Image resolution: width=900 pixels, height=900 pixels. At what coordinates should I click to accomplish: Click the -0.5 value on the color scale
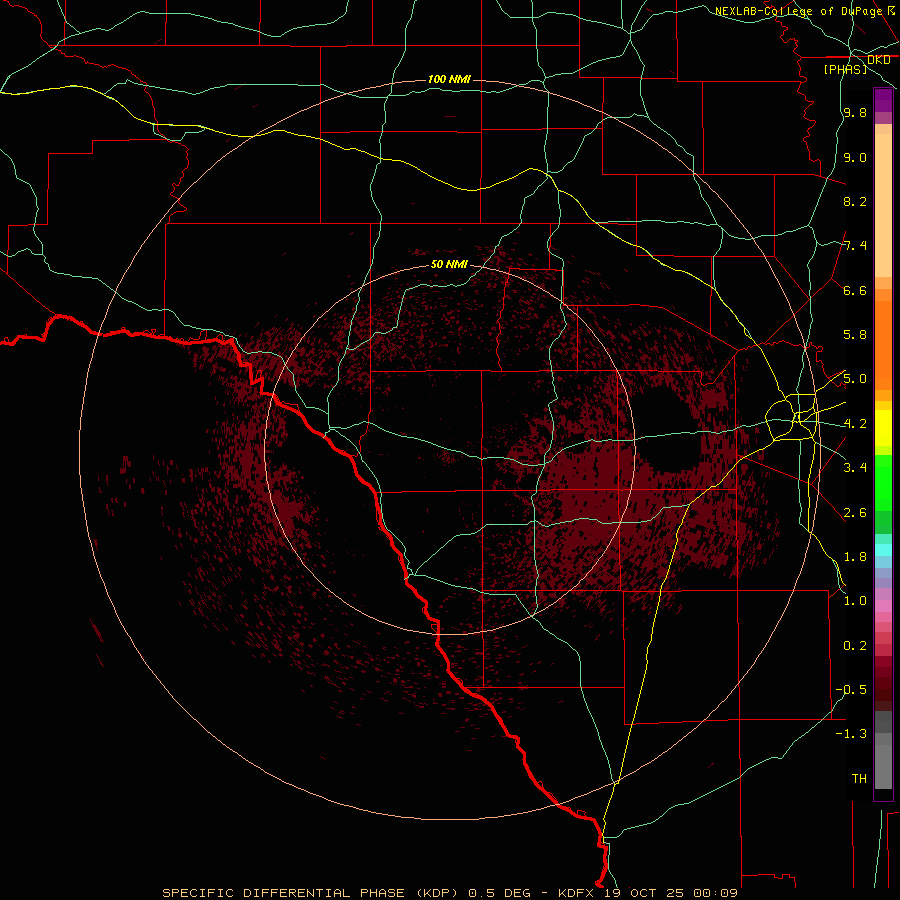tap(851, 690)
